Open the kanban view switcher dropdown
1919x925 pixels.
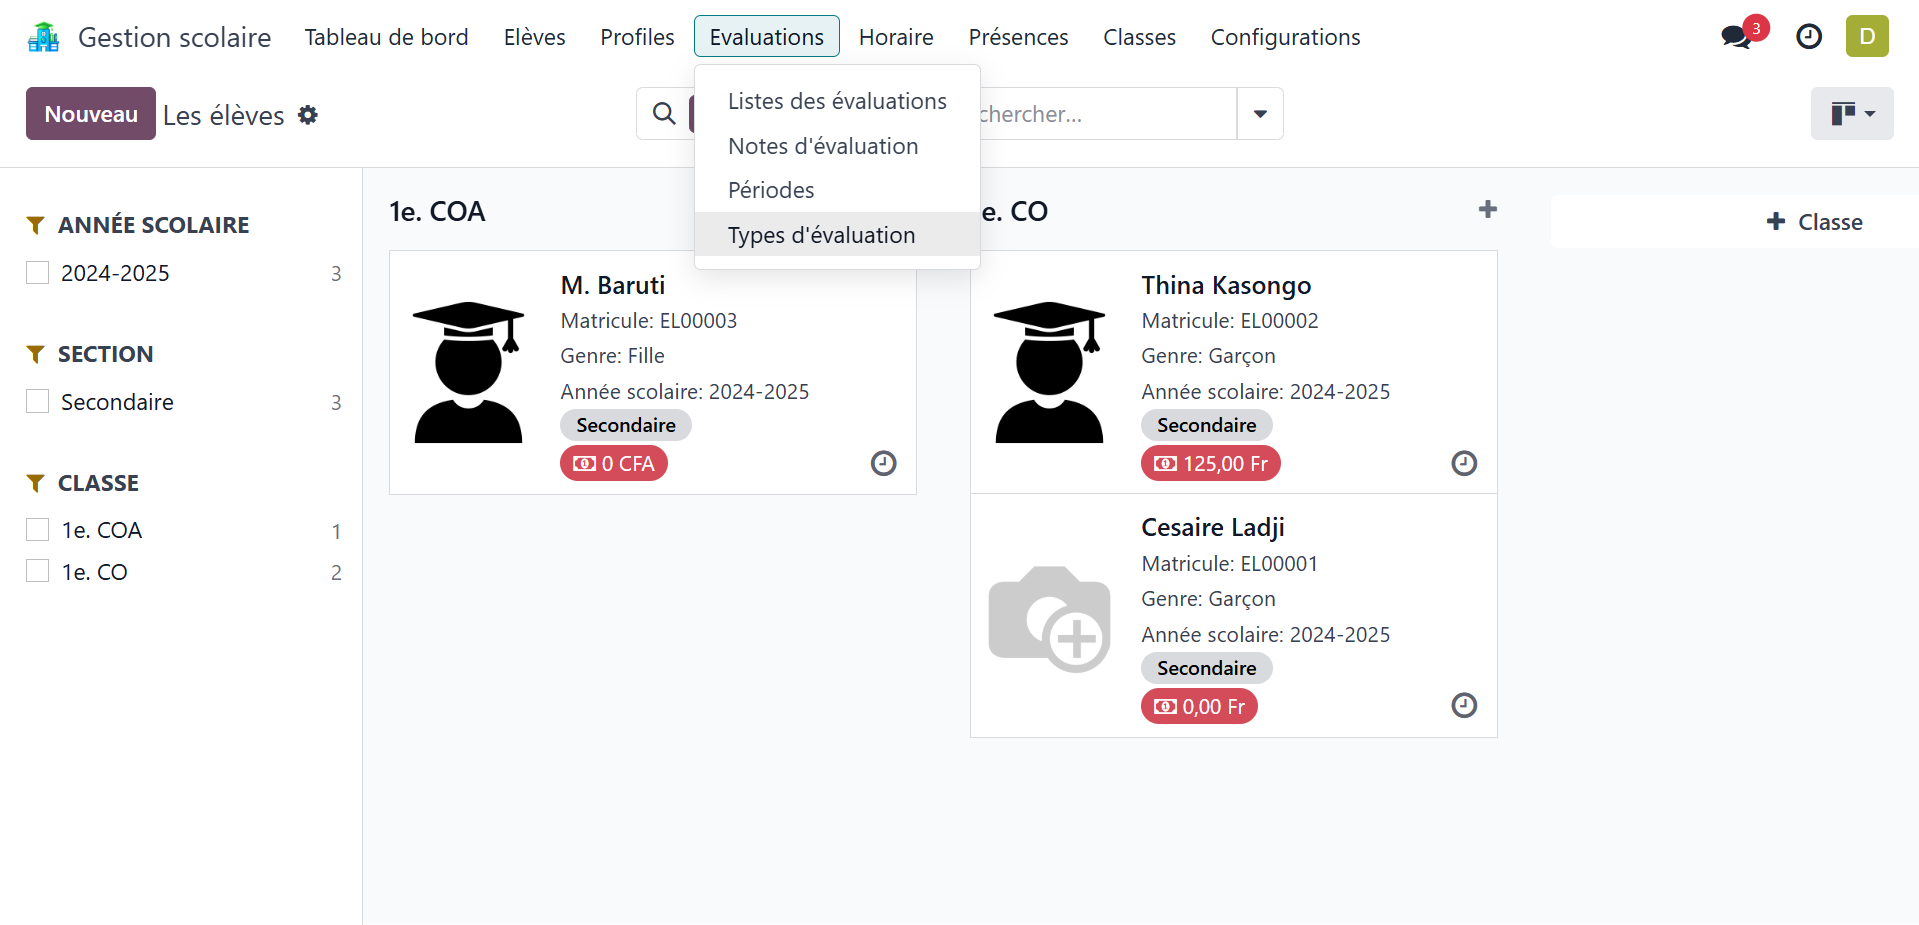coord(1852,113)
